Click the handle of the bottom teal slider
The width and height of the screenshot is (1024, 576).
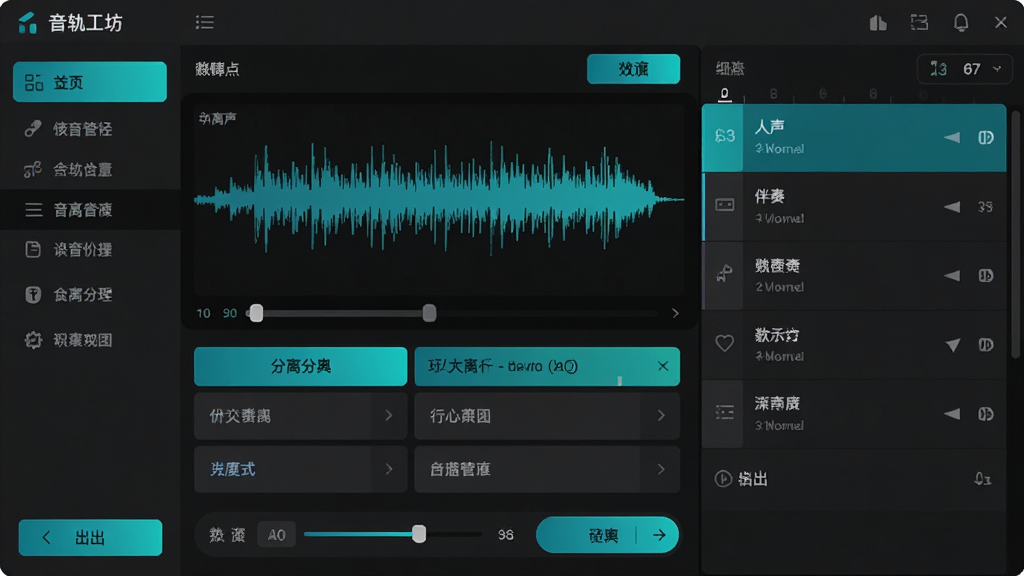[419, 534]
